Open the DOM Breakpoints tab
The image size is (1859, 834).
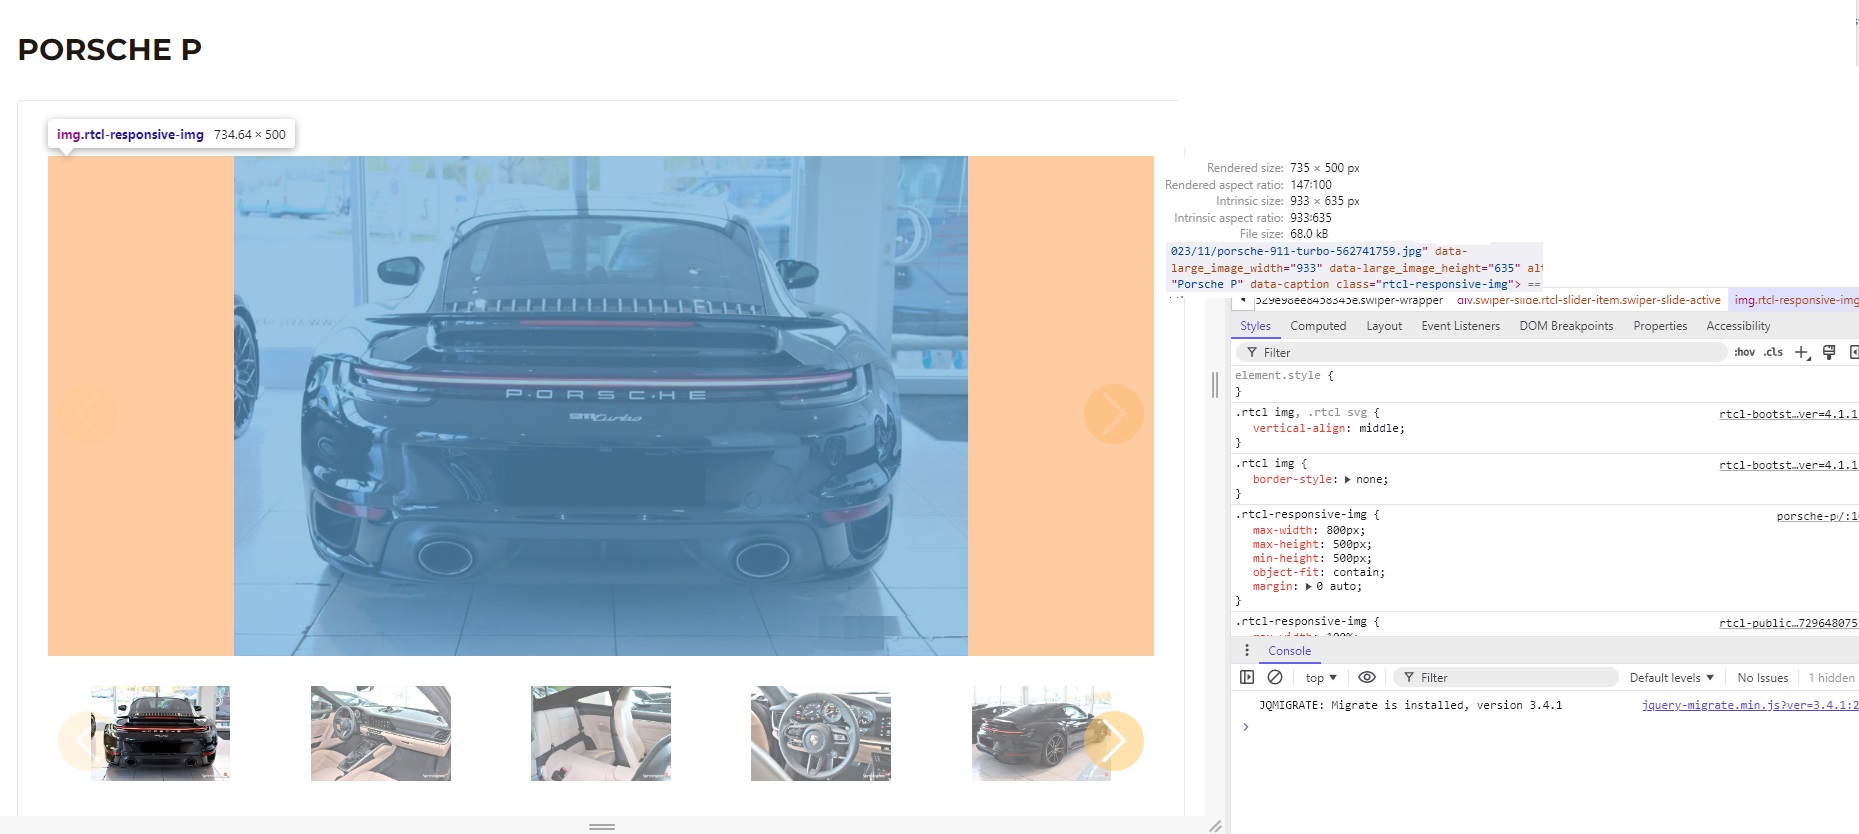pos(1566,326)
